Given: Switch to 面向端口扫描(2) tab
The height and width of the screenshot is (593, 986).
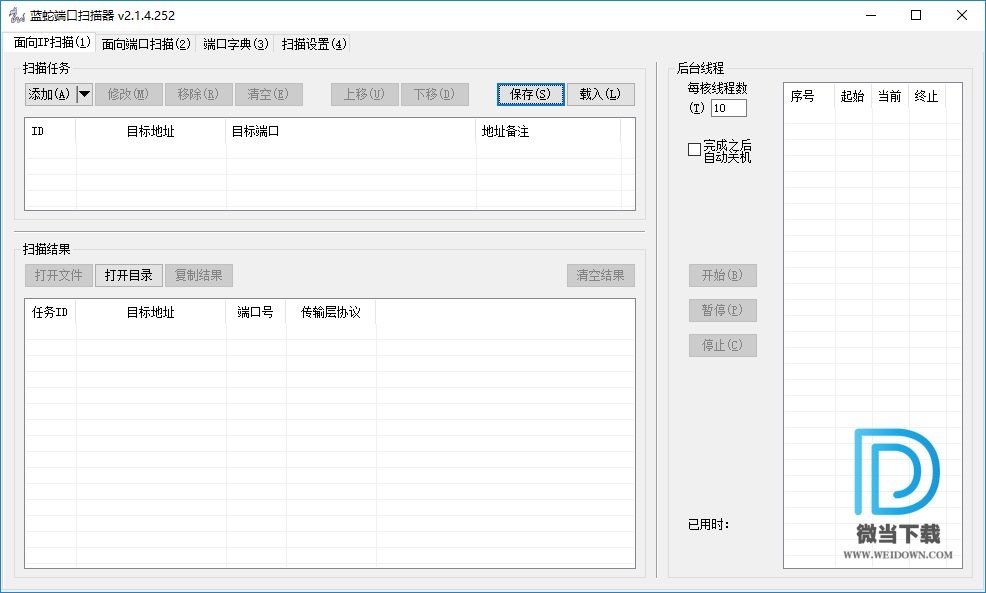Looking at the screenshot, I should click(x=146, y=44).
